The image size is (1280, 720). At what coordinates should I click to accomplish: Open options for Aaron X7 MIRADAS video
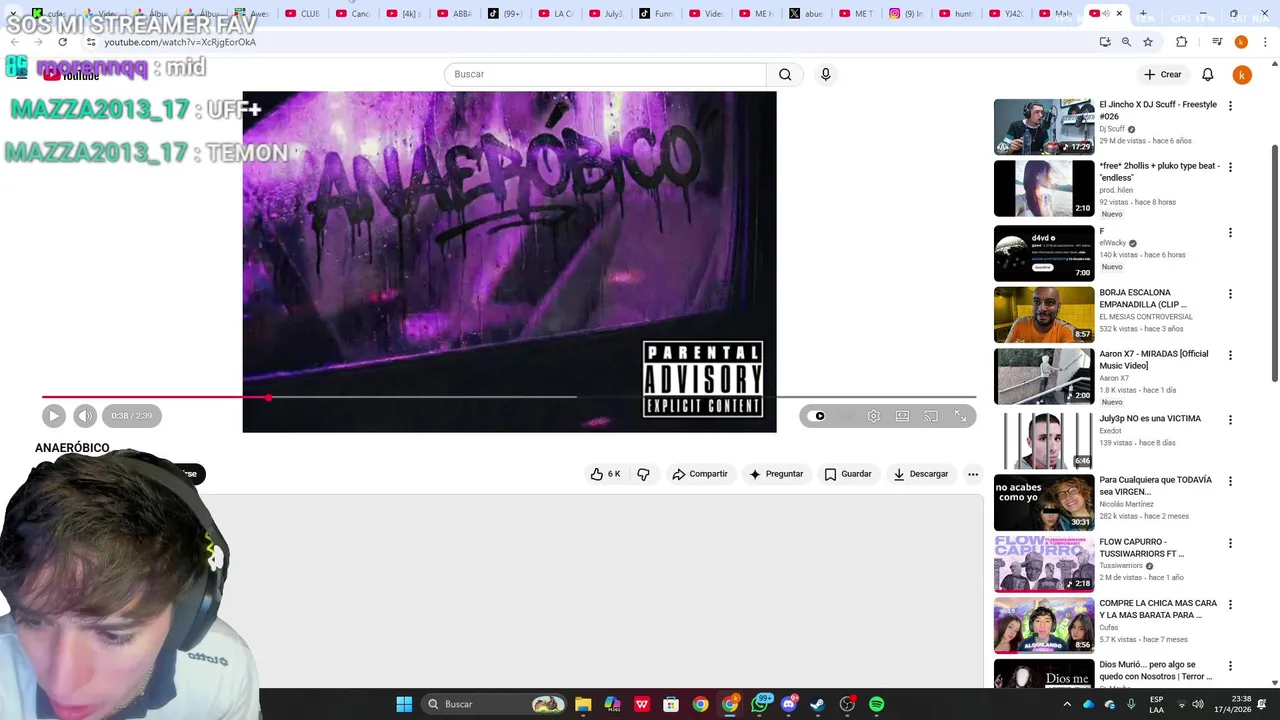1230,355
